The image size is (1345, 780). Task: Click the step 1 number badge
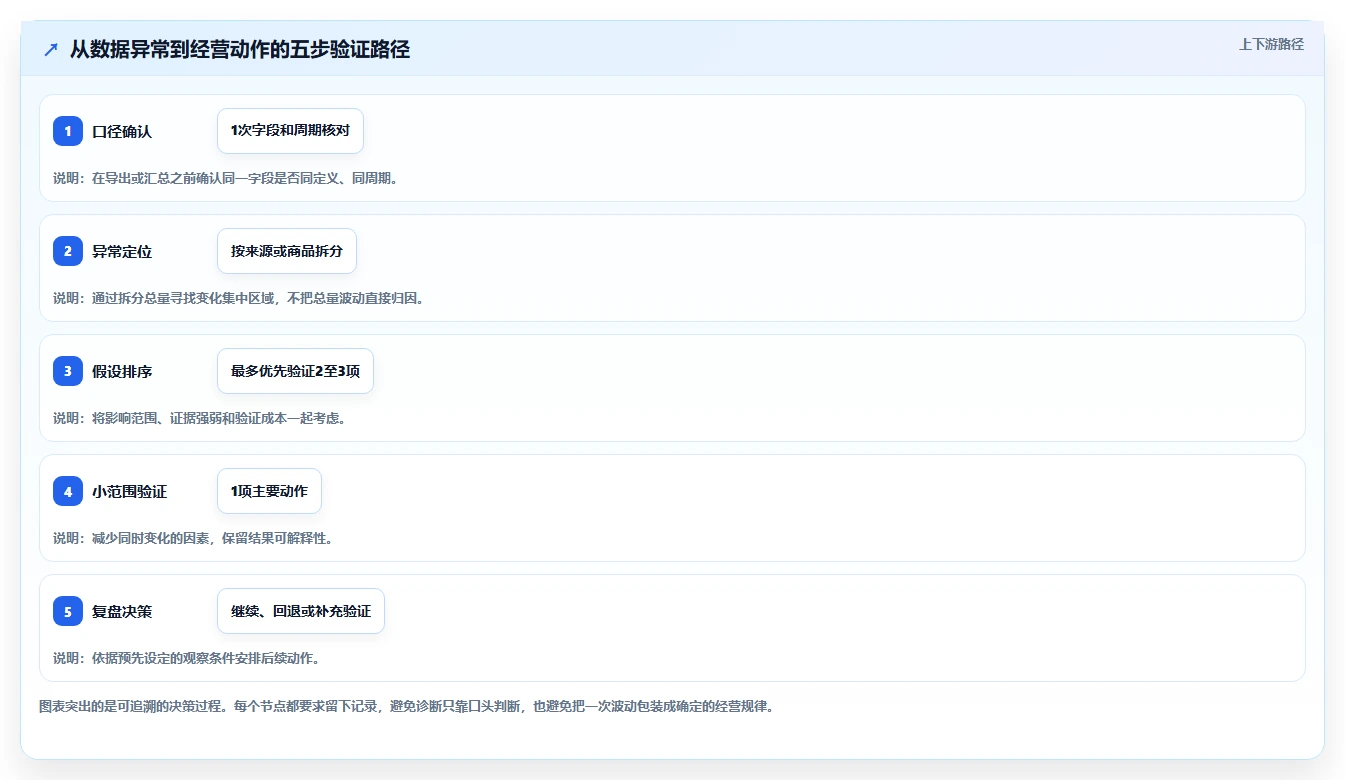coord(68,131)
